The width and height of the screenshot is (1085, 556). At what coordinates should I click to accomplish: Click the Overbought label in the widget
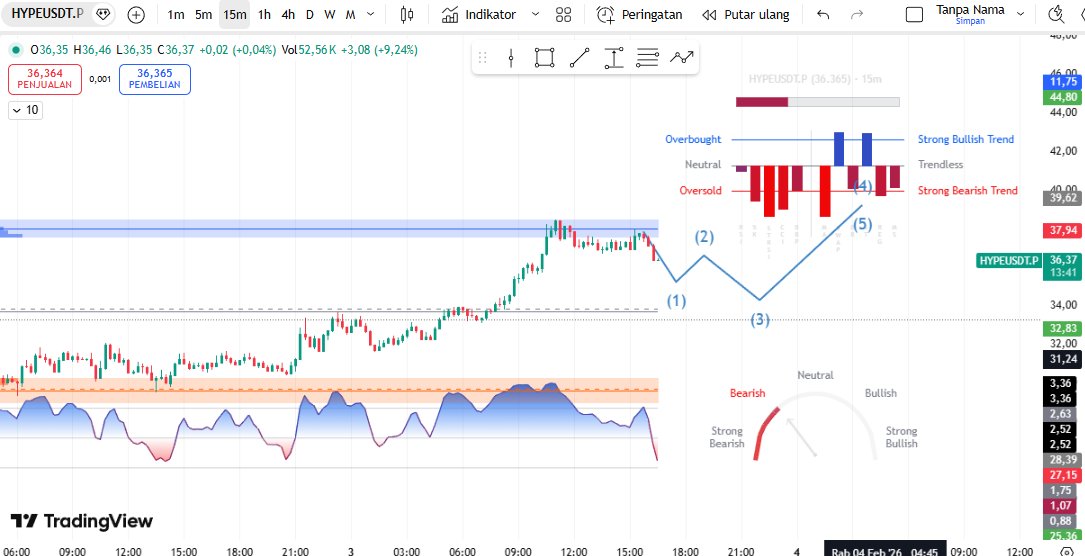[693, 139]
